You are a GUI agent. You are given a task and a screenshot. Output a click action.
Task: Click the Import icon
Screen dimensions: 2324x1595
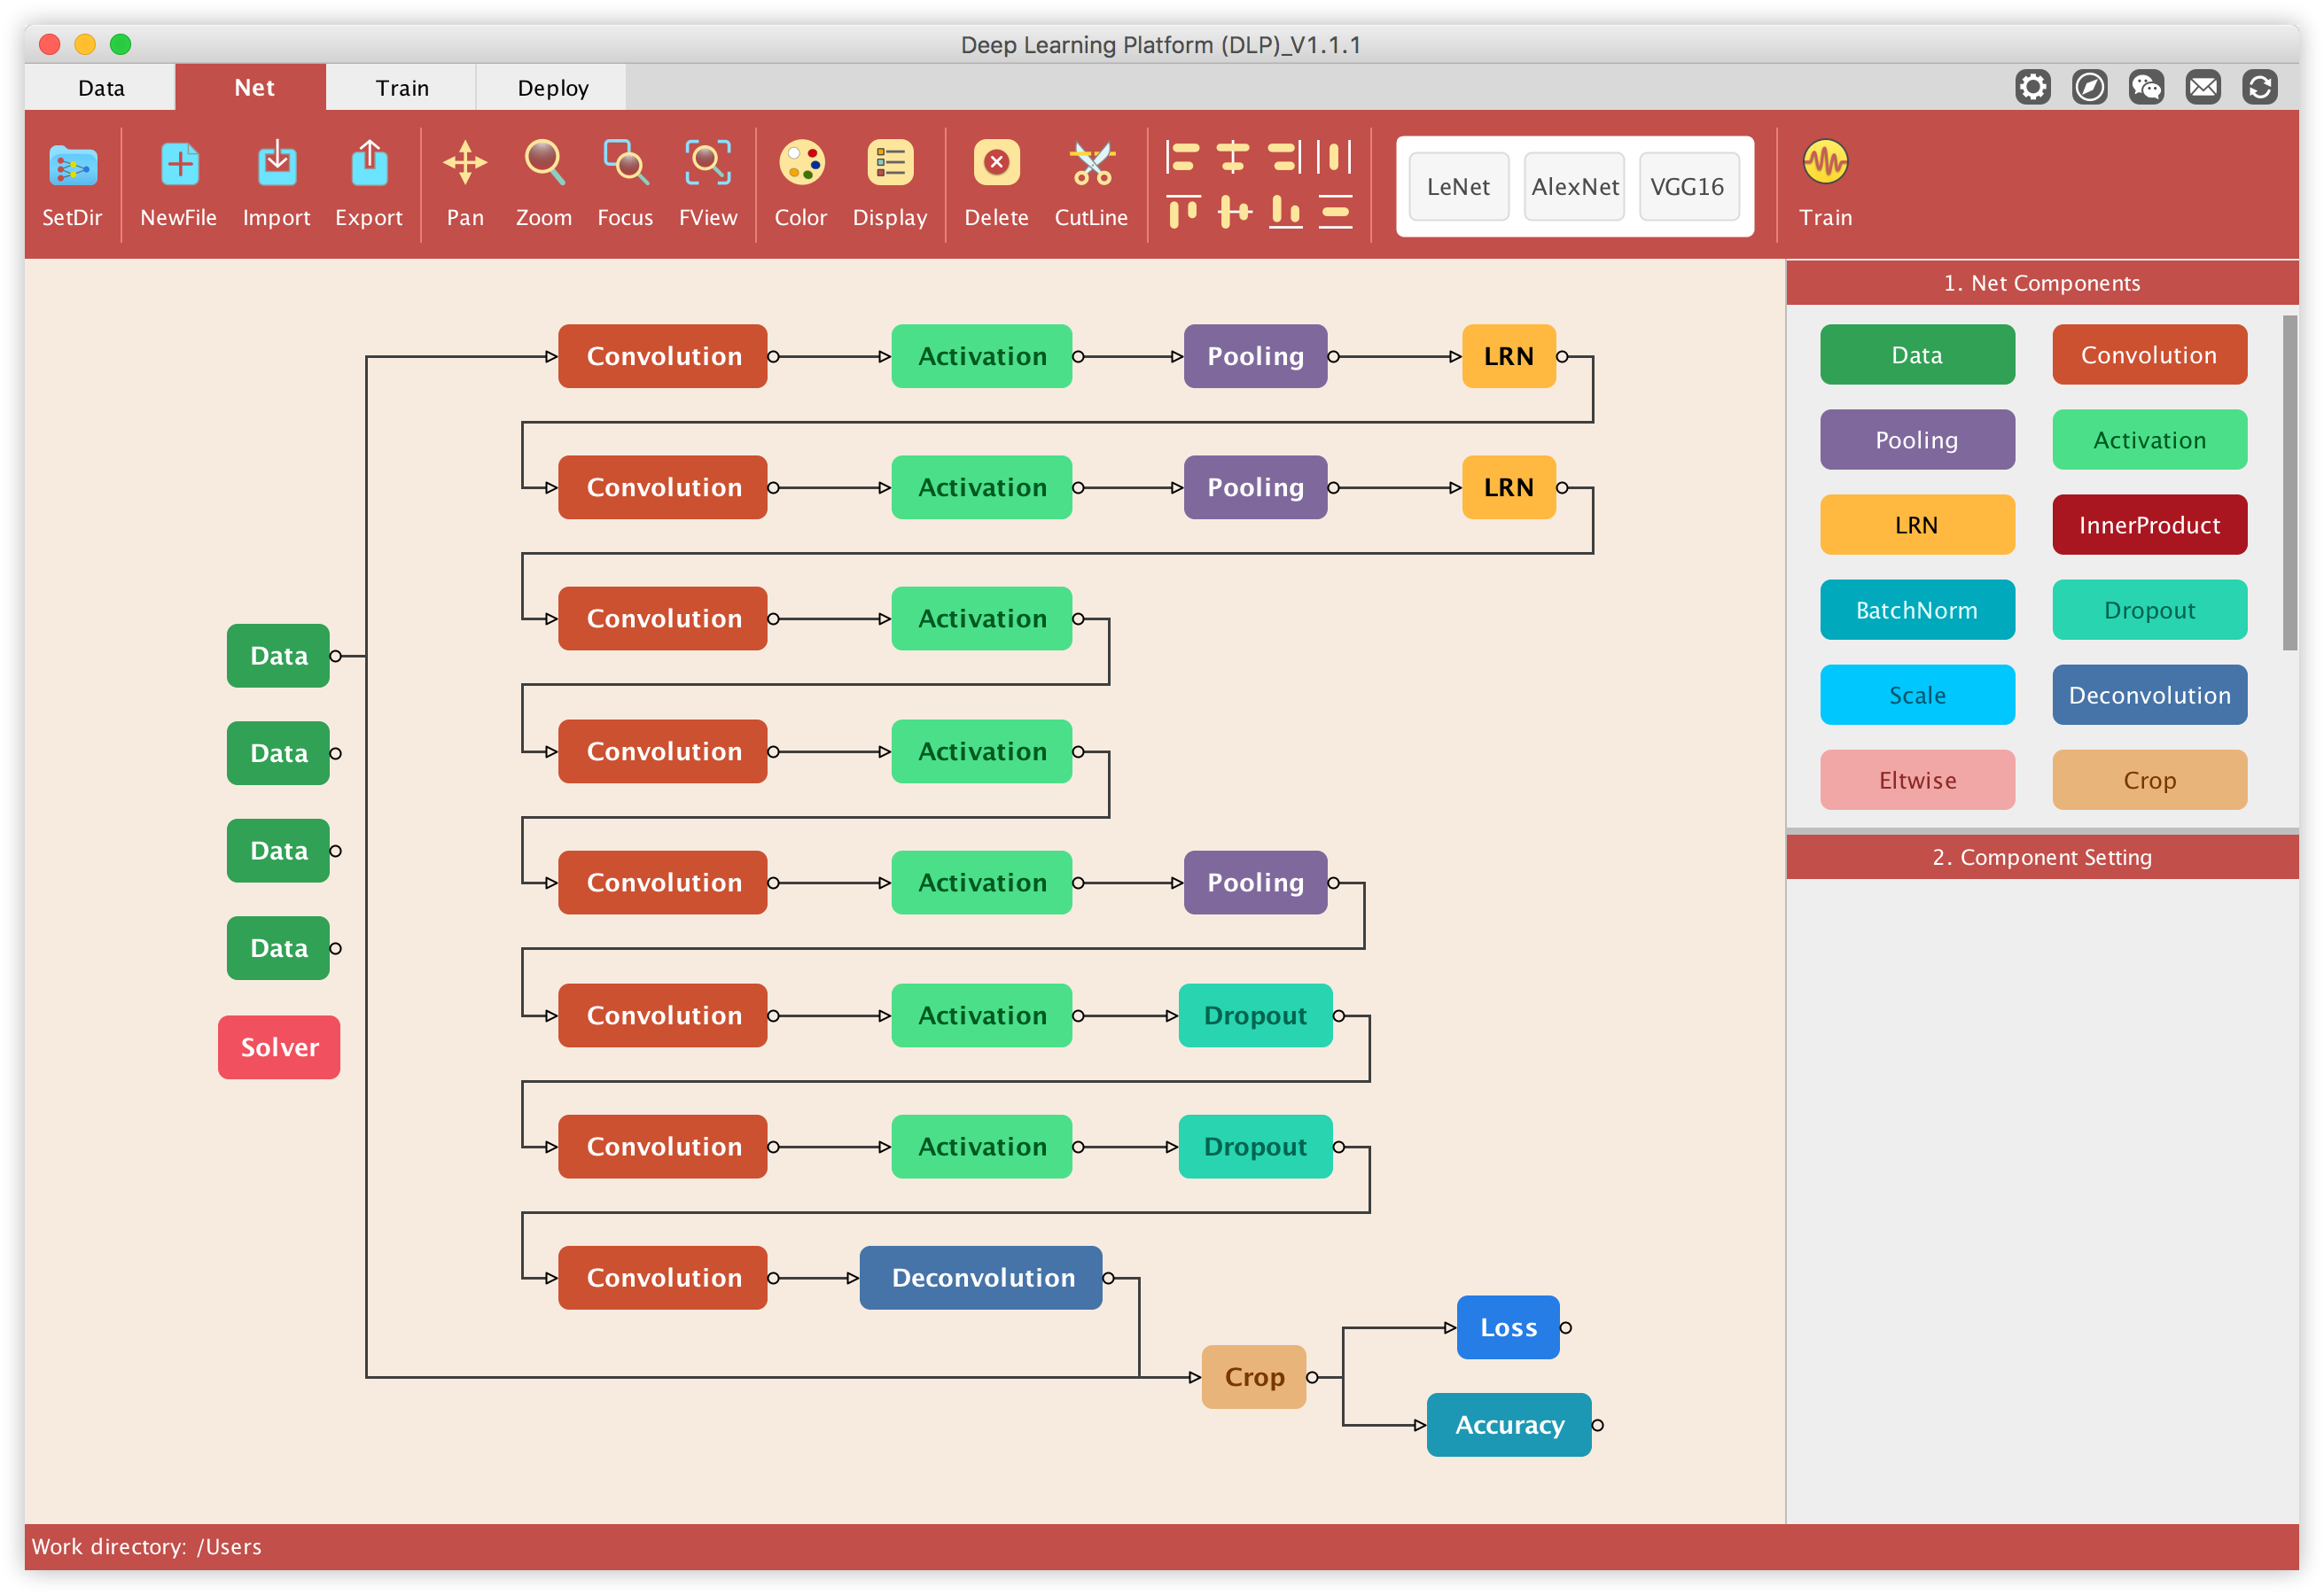click(x=276, y=165)
